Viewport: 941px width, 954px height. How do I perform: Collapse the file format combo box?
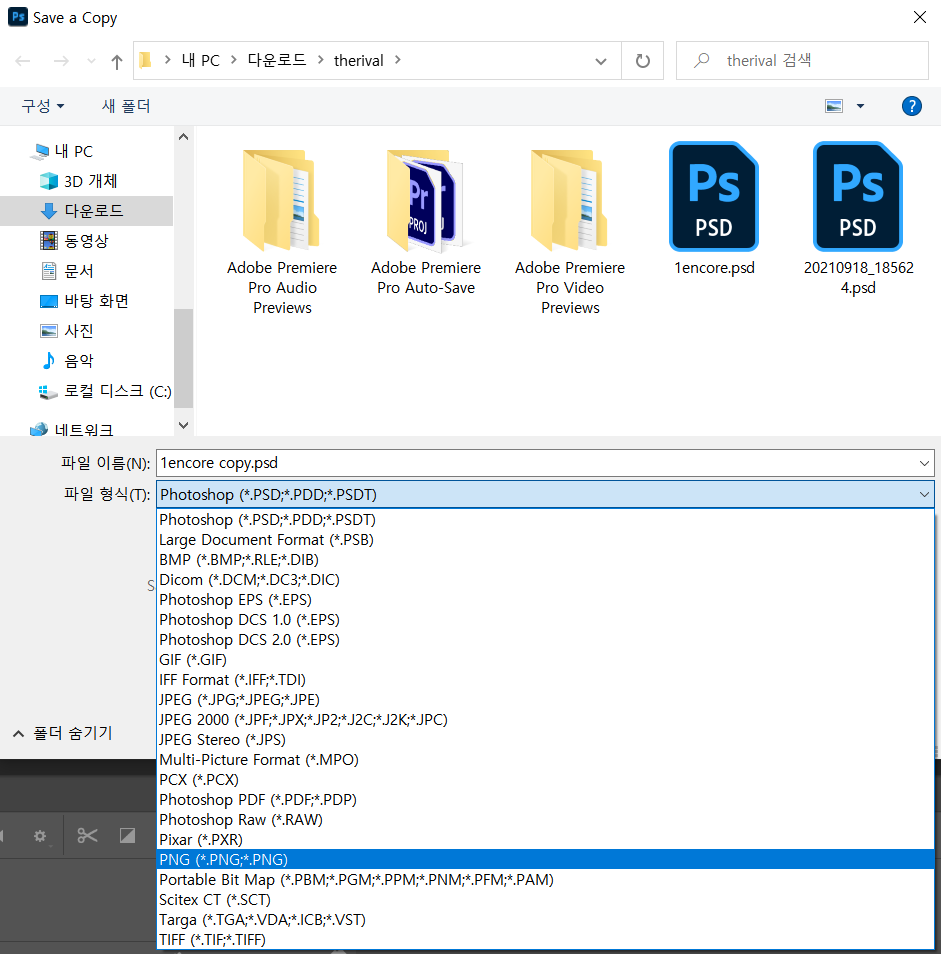(924, 495)
